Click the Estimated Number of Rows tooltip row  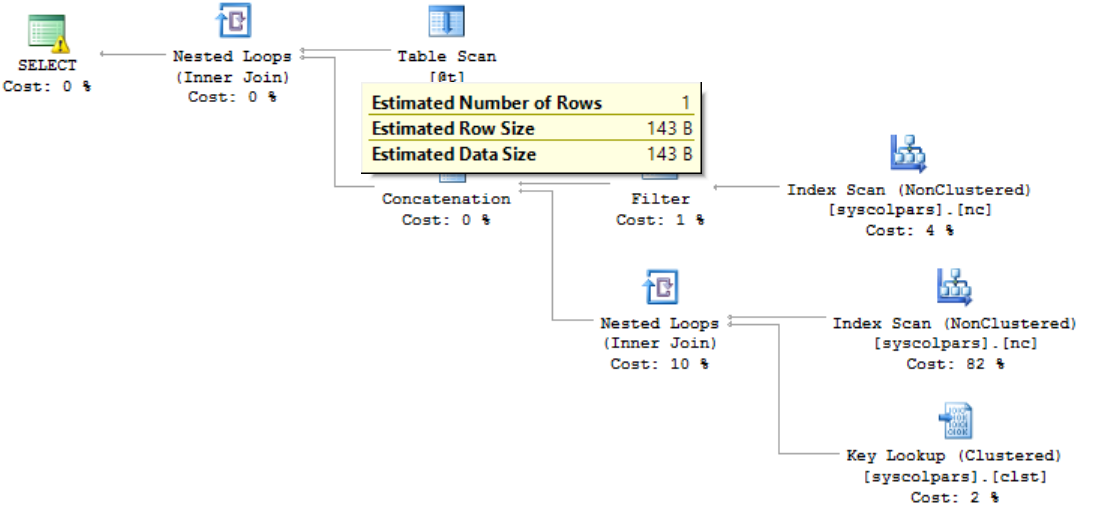pyautogui.click(x=531, y=103)
